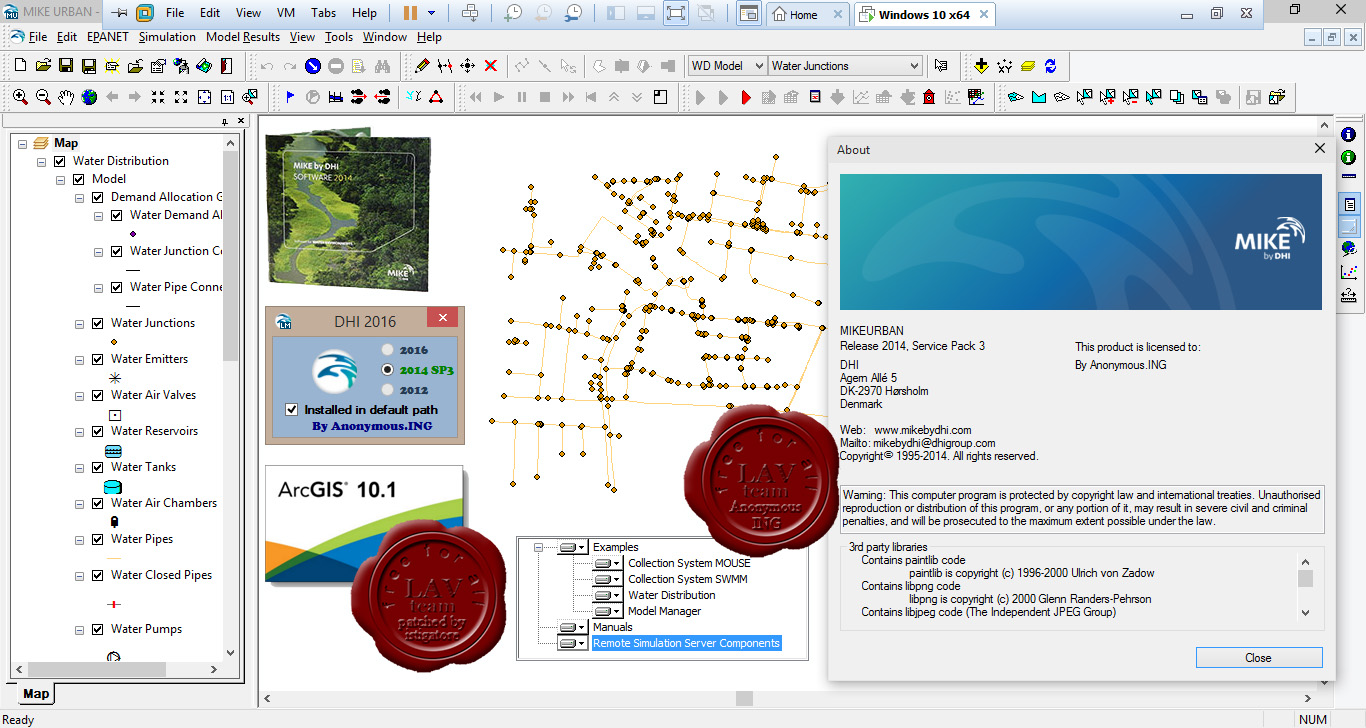Toggle the Model layer checkbox
This screenshot has width=1366, height=728.
tap(79, 179)
